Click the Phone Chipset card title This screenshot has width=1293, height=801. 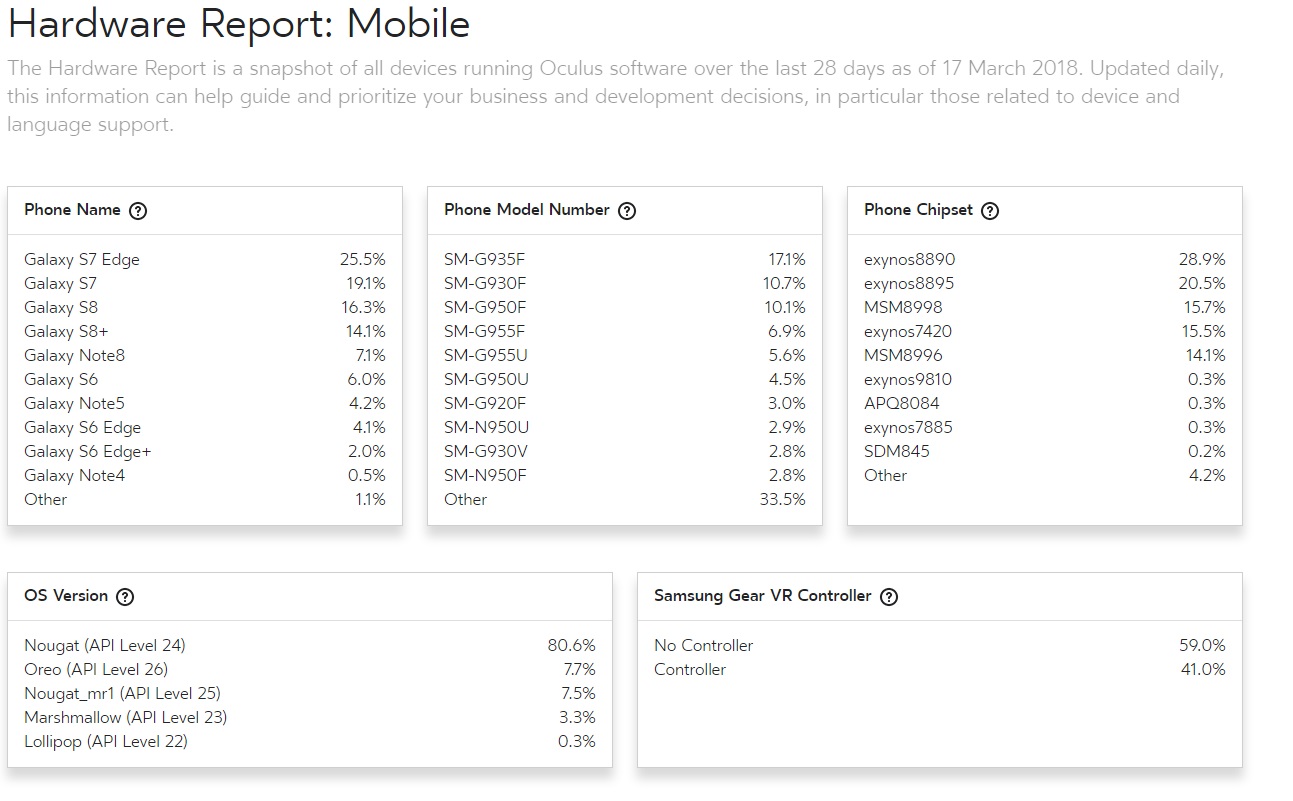pyautogui.click(x=918, y=210)
